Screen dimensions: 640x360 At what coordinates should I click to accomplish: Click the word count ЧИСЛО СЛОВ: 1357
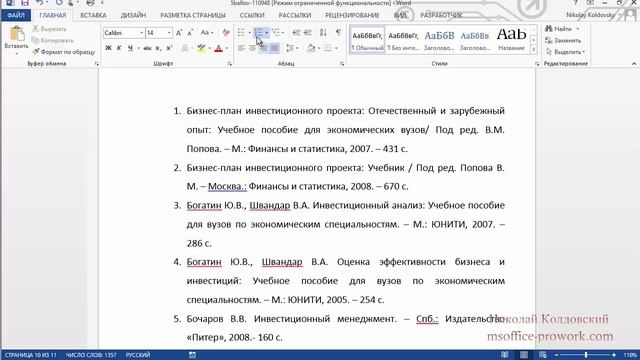click(91, 355)
